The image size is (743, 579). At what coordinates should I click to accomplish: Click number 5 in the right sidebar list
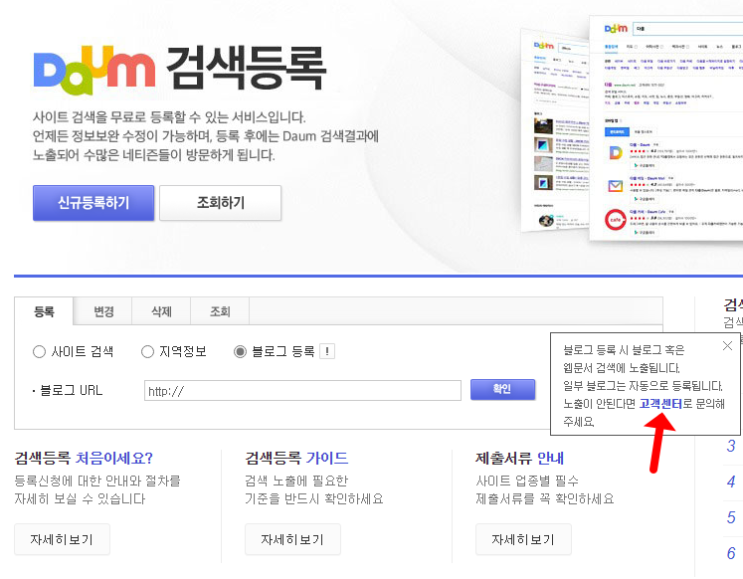click(x=731, y=517)
